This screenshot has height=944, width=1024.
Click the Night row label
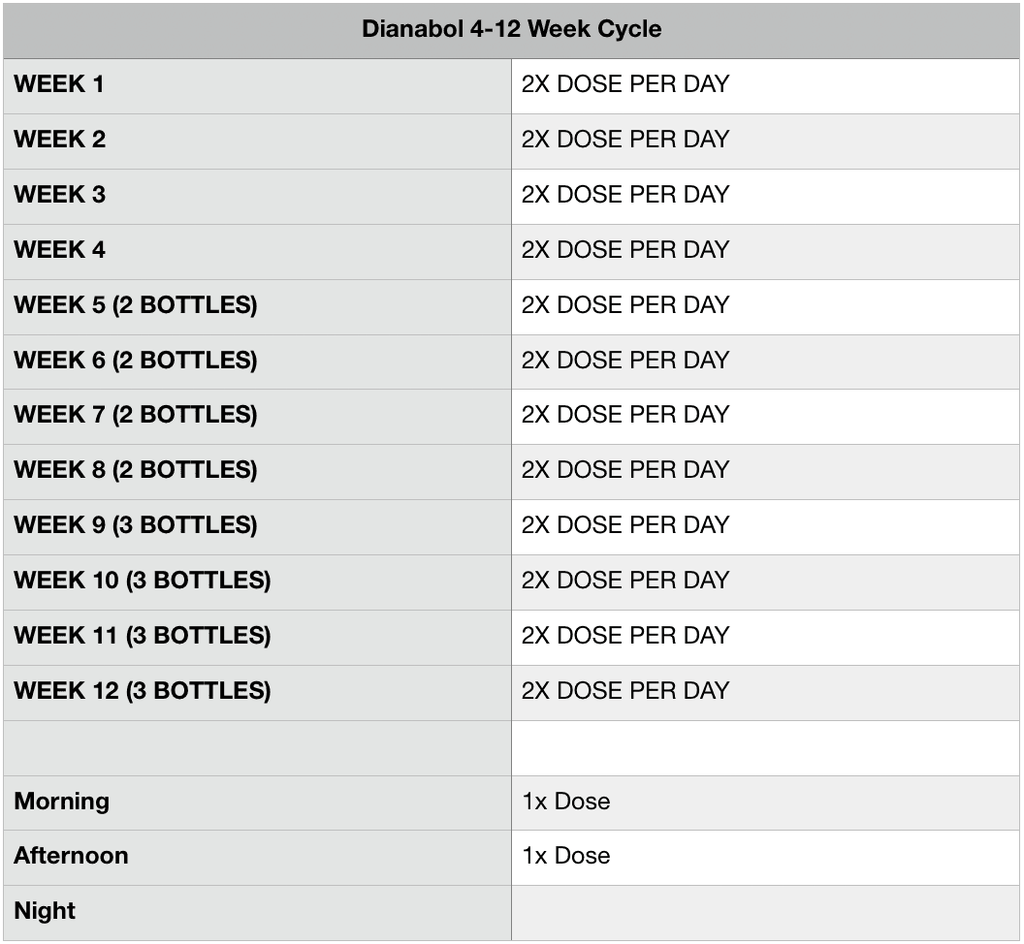point(45,911)
